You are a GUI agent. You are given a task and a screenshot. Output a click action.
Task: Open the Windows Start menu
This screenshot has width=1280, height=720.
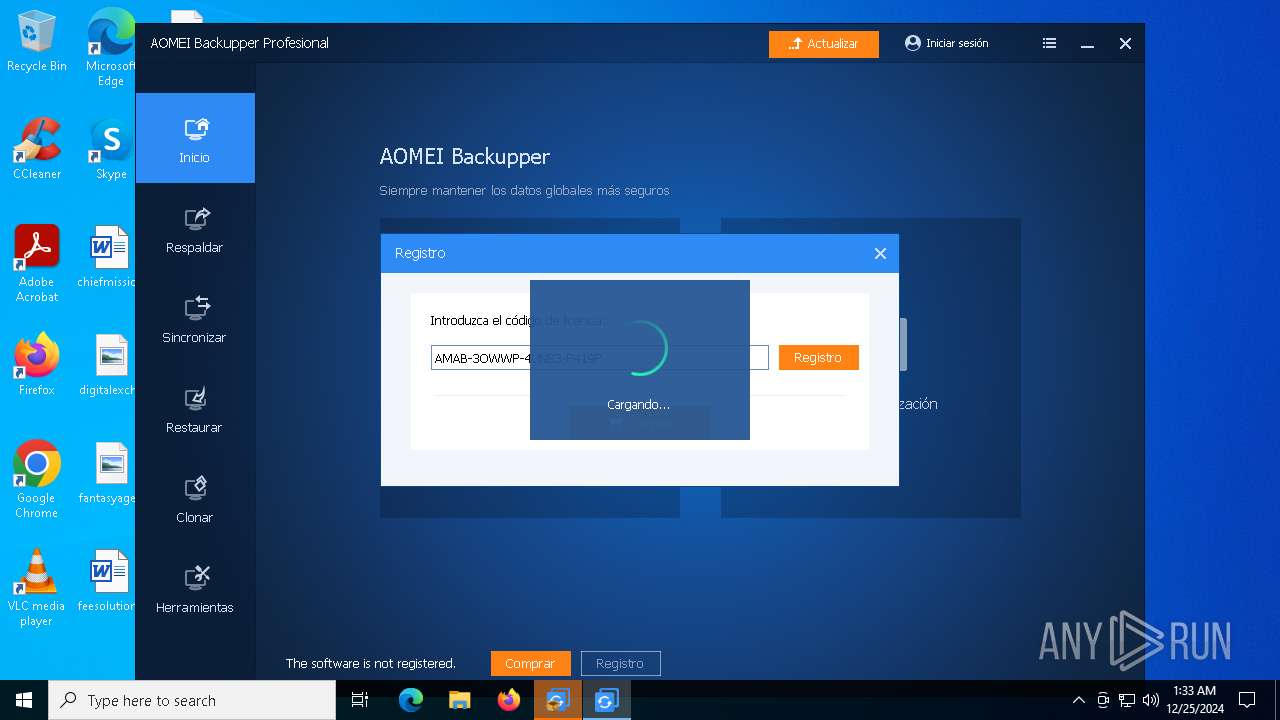pyautogui.click(x=24, y=700)
